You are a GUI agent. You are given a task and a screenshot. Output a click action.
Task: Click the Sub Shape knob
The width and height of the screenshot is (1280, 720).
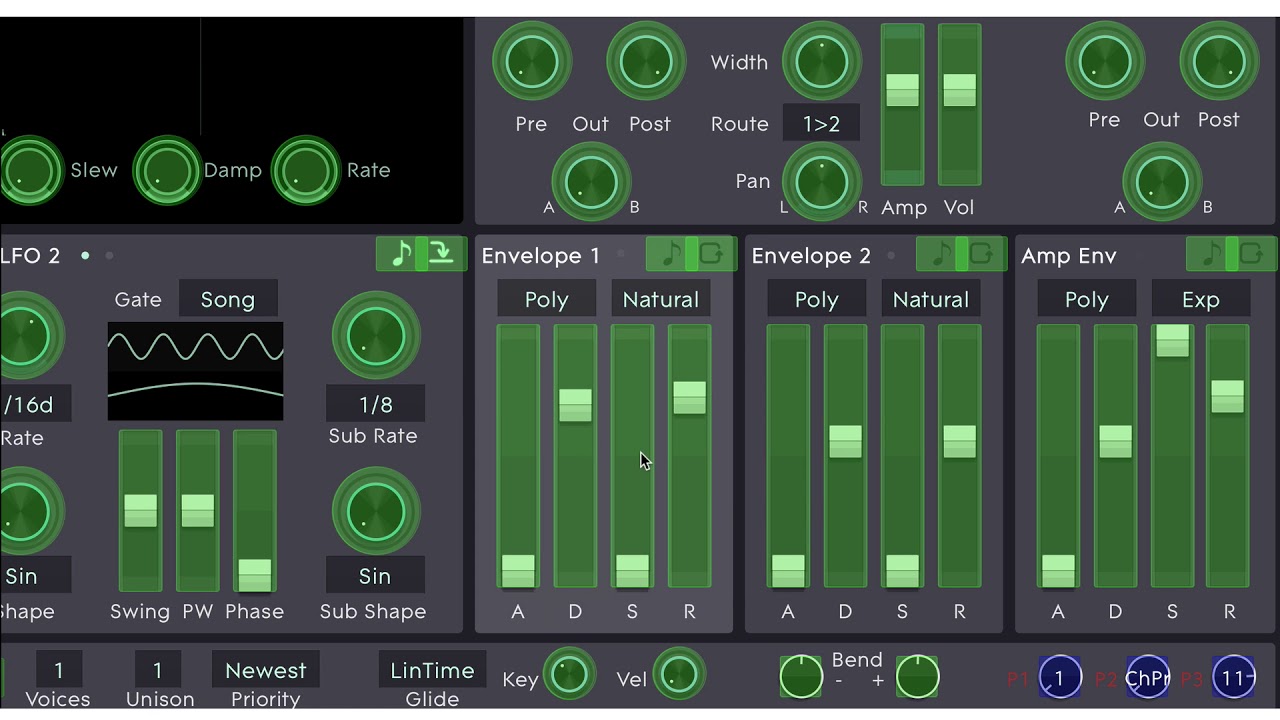coord(376,511)
